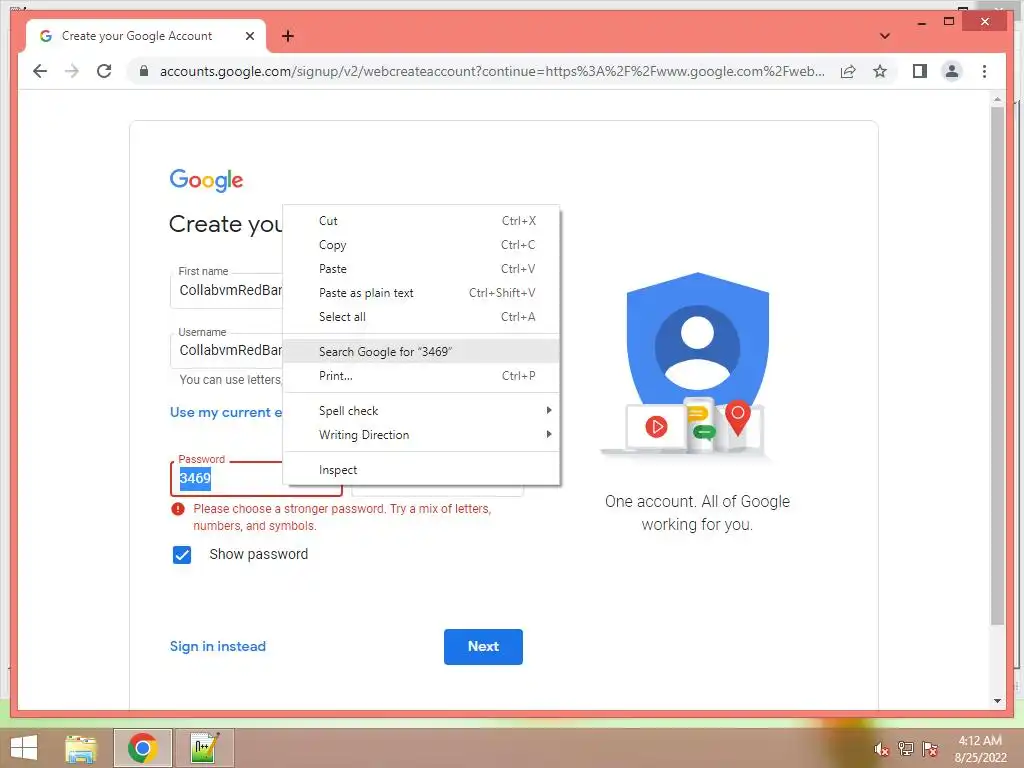The image size is (1024, 768).
Task: Click the Show password label text
Action: pos(259,554)
